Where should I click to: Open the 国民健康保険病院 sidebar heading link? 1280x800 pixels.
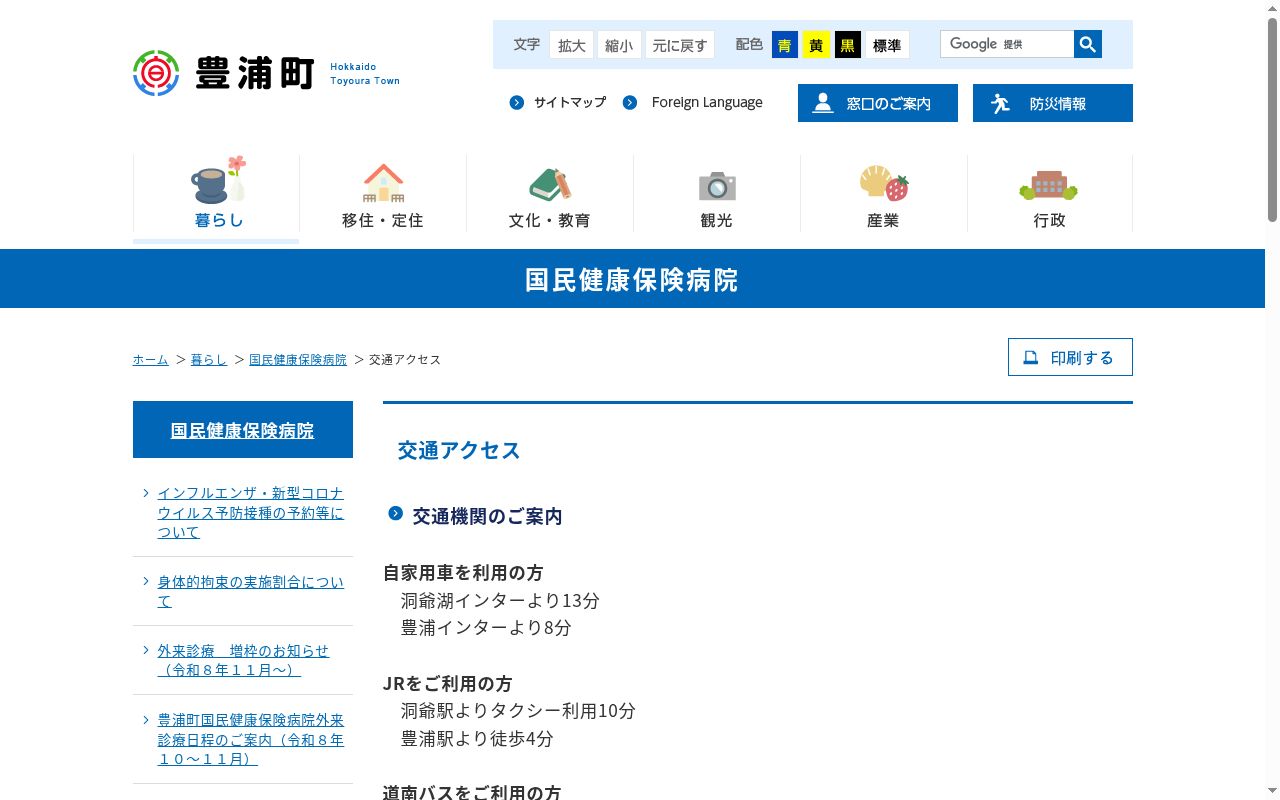click(243, 430)
